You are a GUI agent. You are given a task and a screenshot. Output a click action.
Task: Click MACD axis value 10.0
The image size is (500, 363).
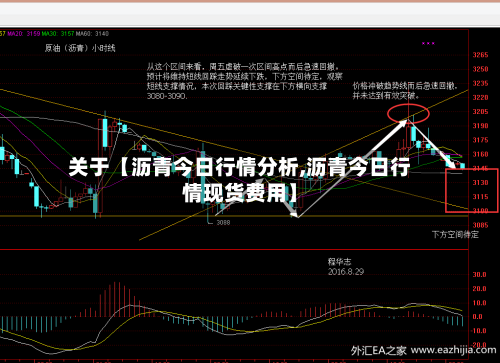[479, 303]
